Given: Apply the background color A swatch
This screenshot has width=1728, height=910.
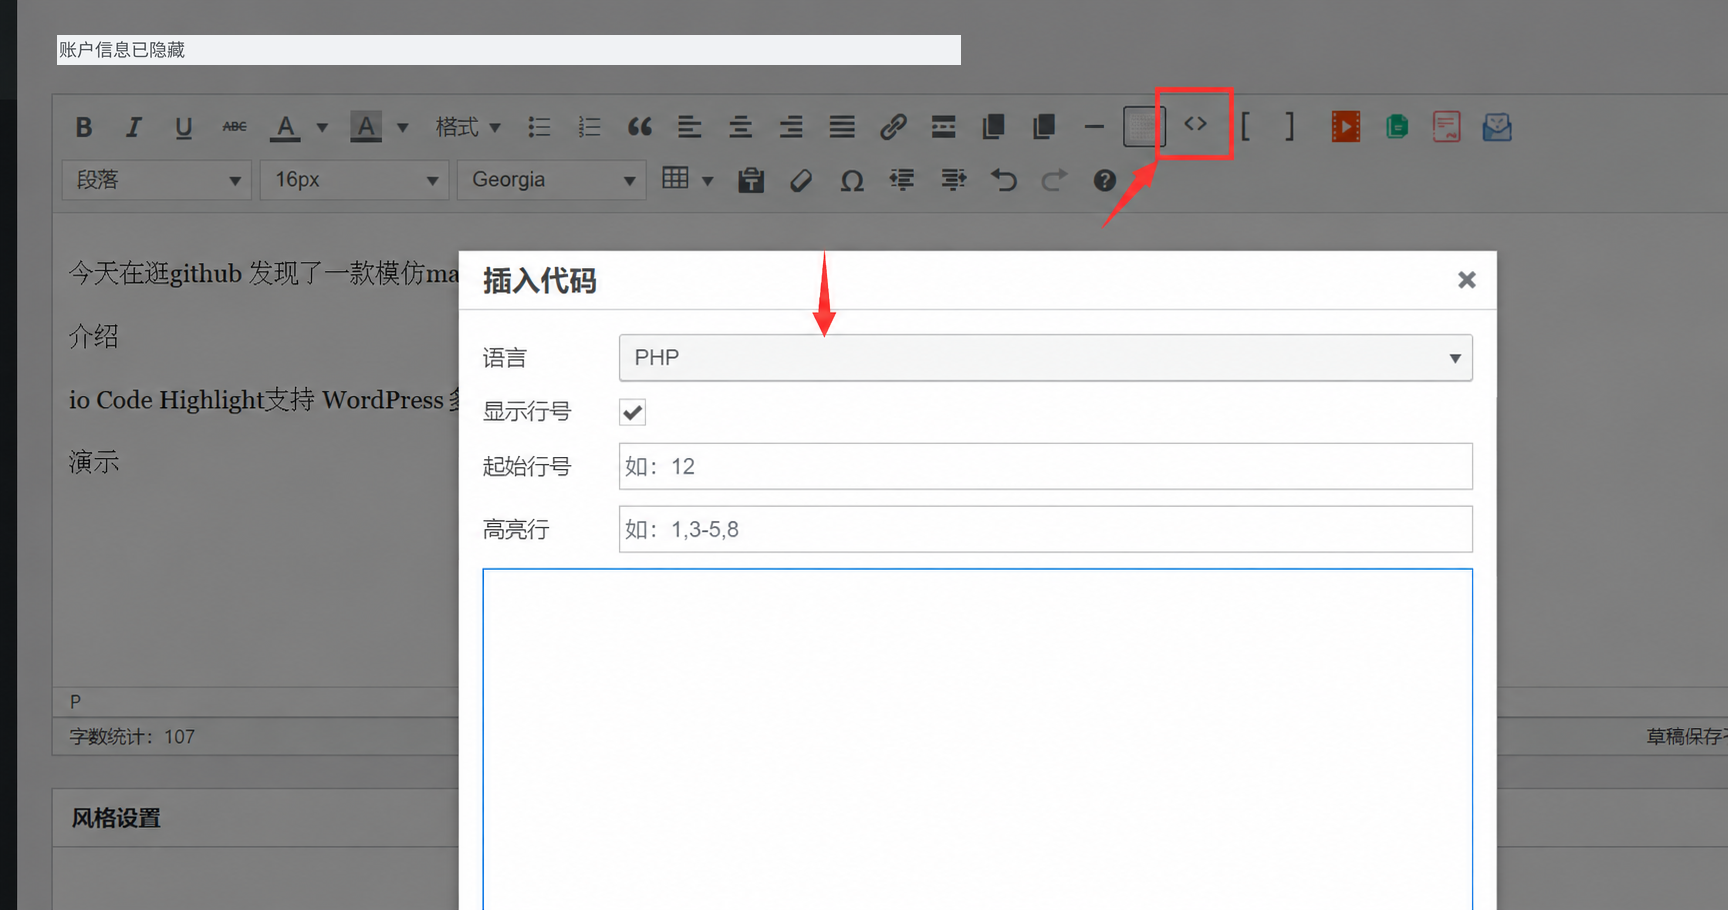Looking at the screenshot, I should [x=366, y=127].
